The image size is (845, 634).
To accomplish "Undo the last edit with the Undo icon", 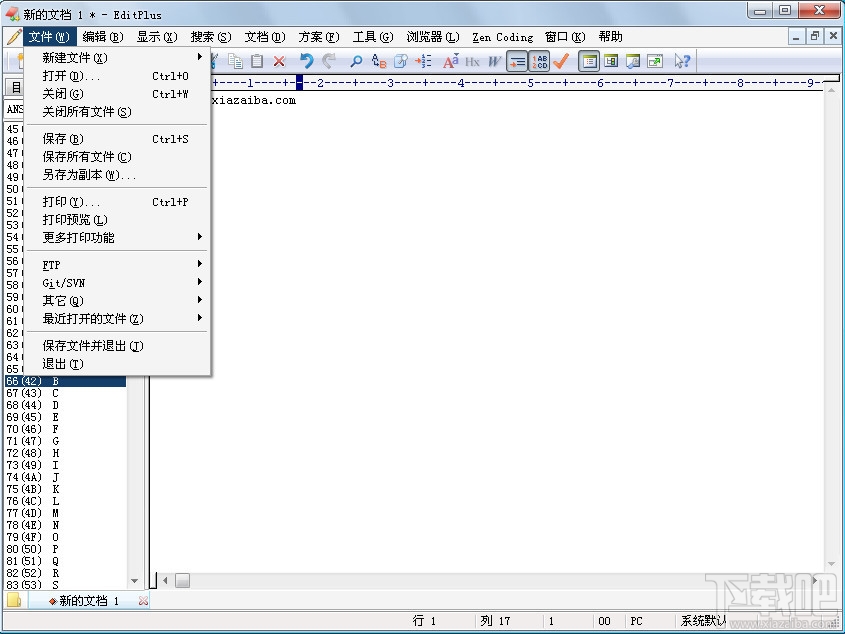I will tap(307, 60).
